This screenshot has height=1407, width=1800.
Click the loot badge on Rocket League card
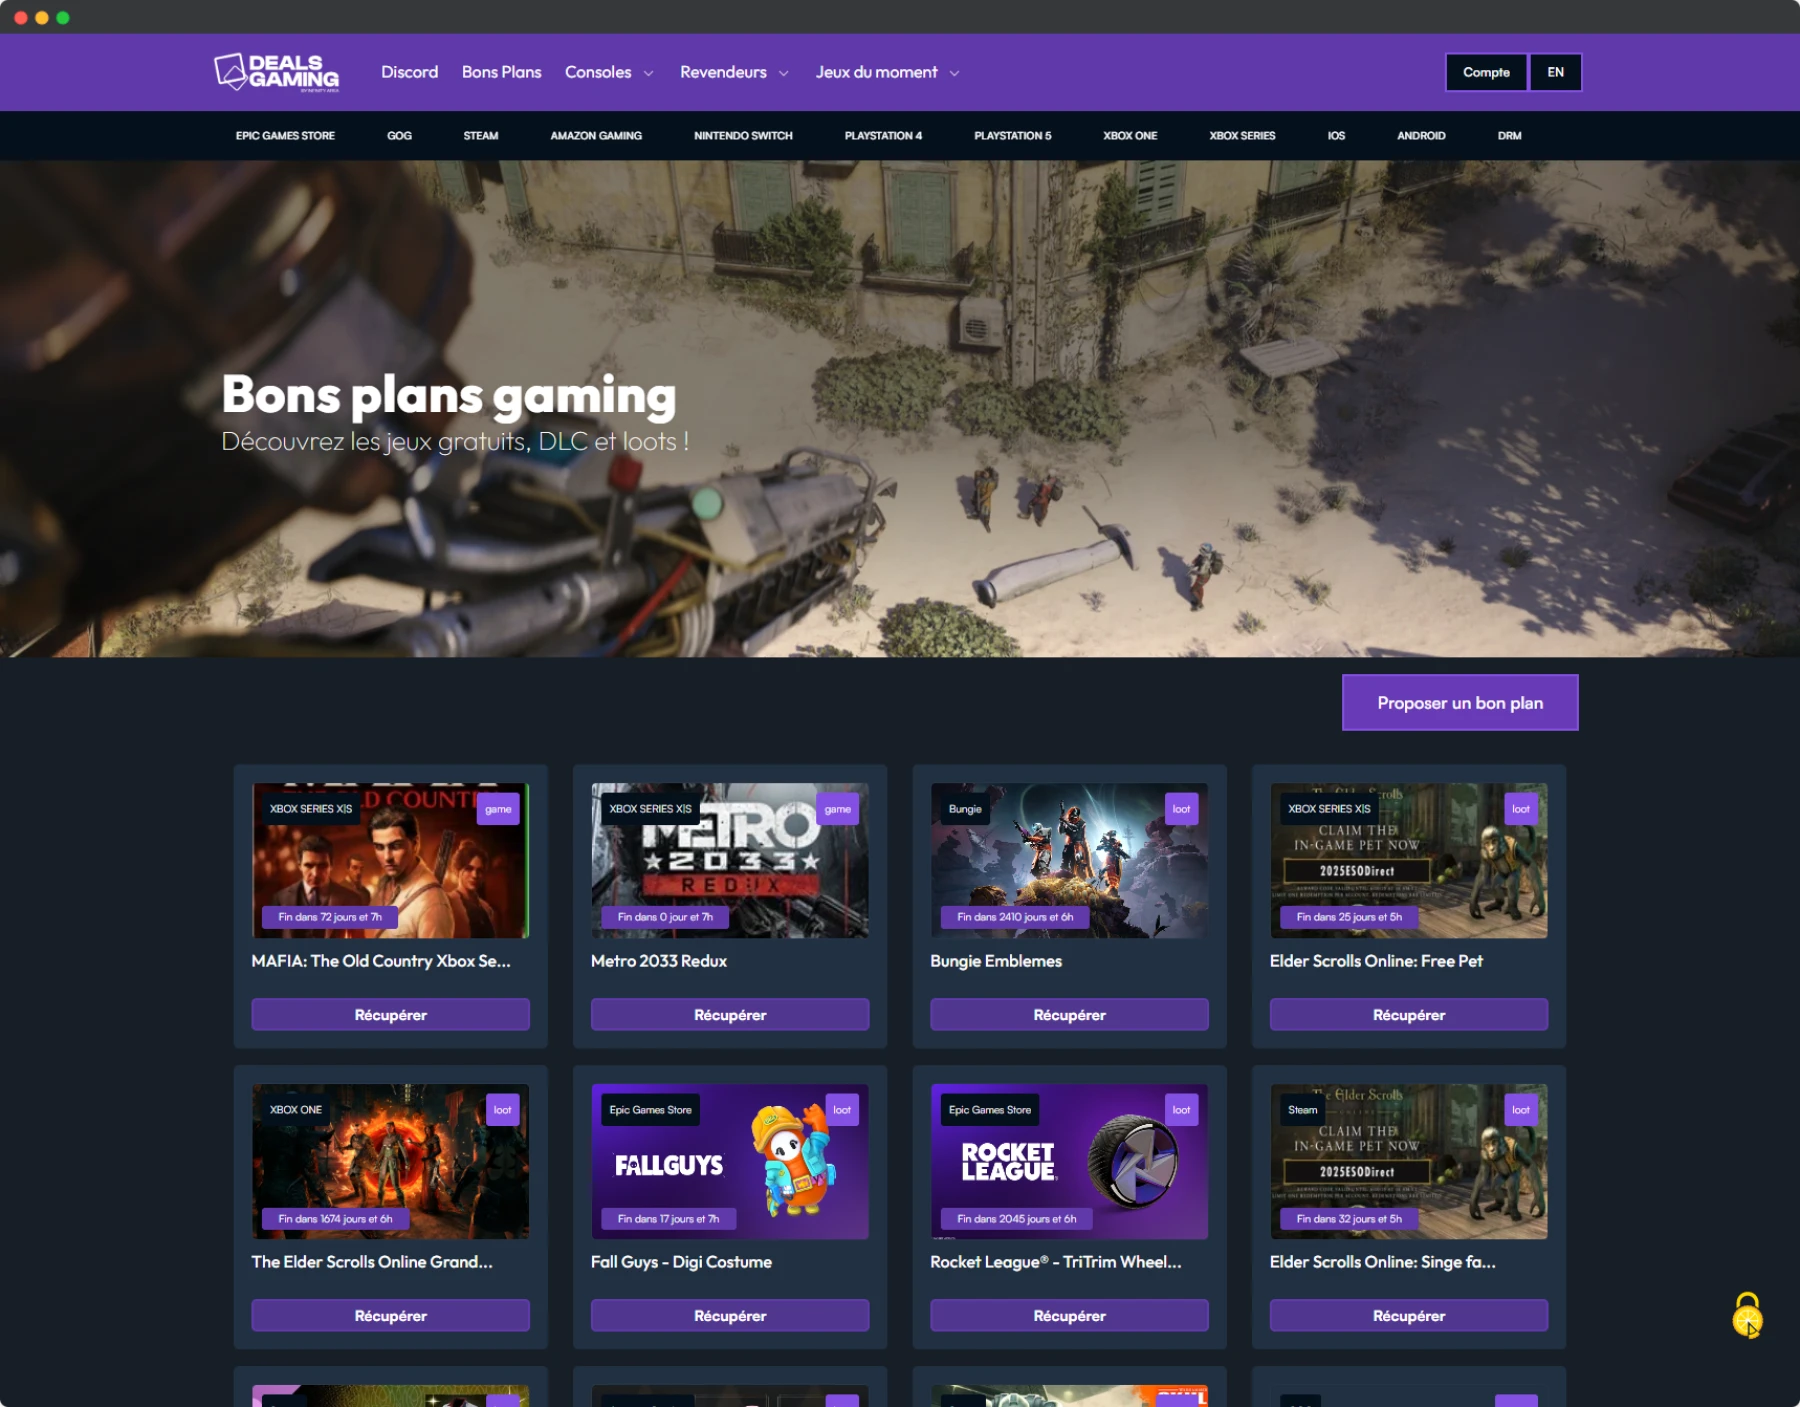point(1181,1110)
